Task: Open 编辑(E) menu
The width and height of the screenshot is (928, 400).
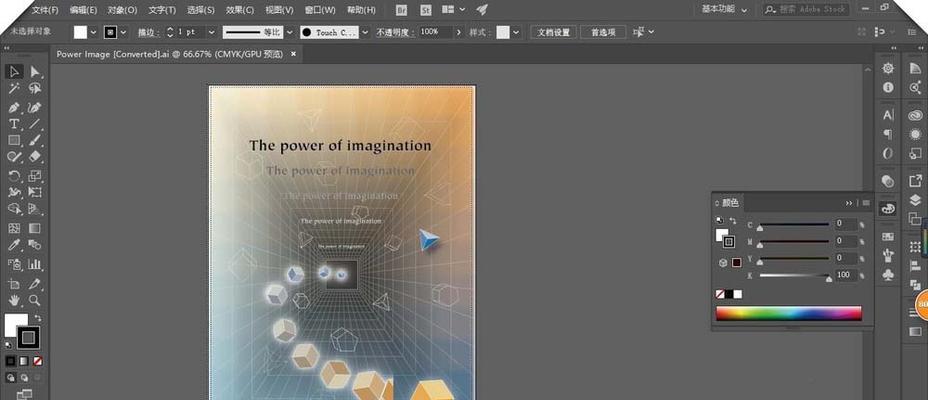Action: pos(83,10)
